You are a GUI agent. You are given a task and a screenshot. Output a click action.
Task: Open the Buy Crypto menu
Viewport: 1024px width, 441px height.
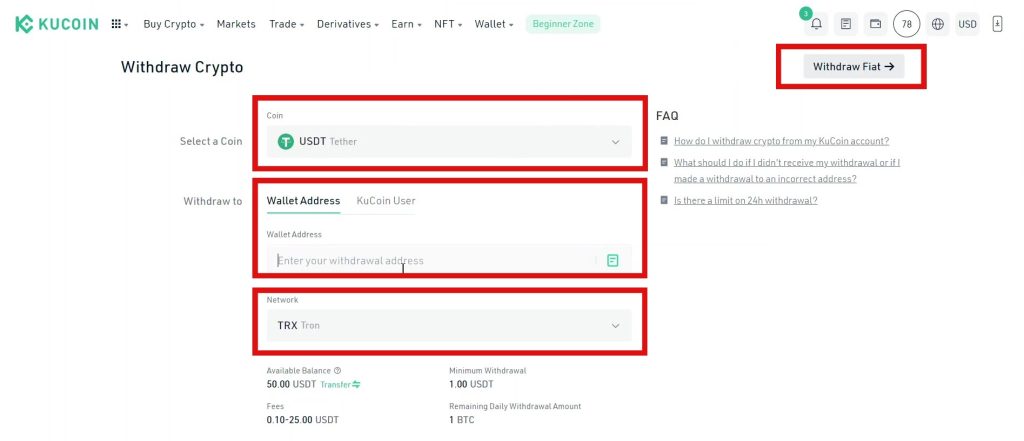(x=174, y=24)
